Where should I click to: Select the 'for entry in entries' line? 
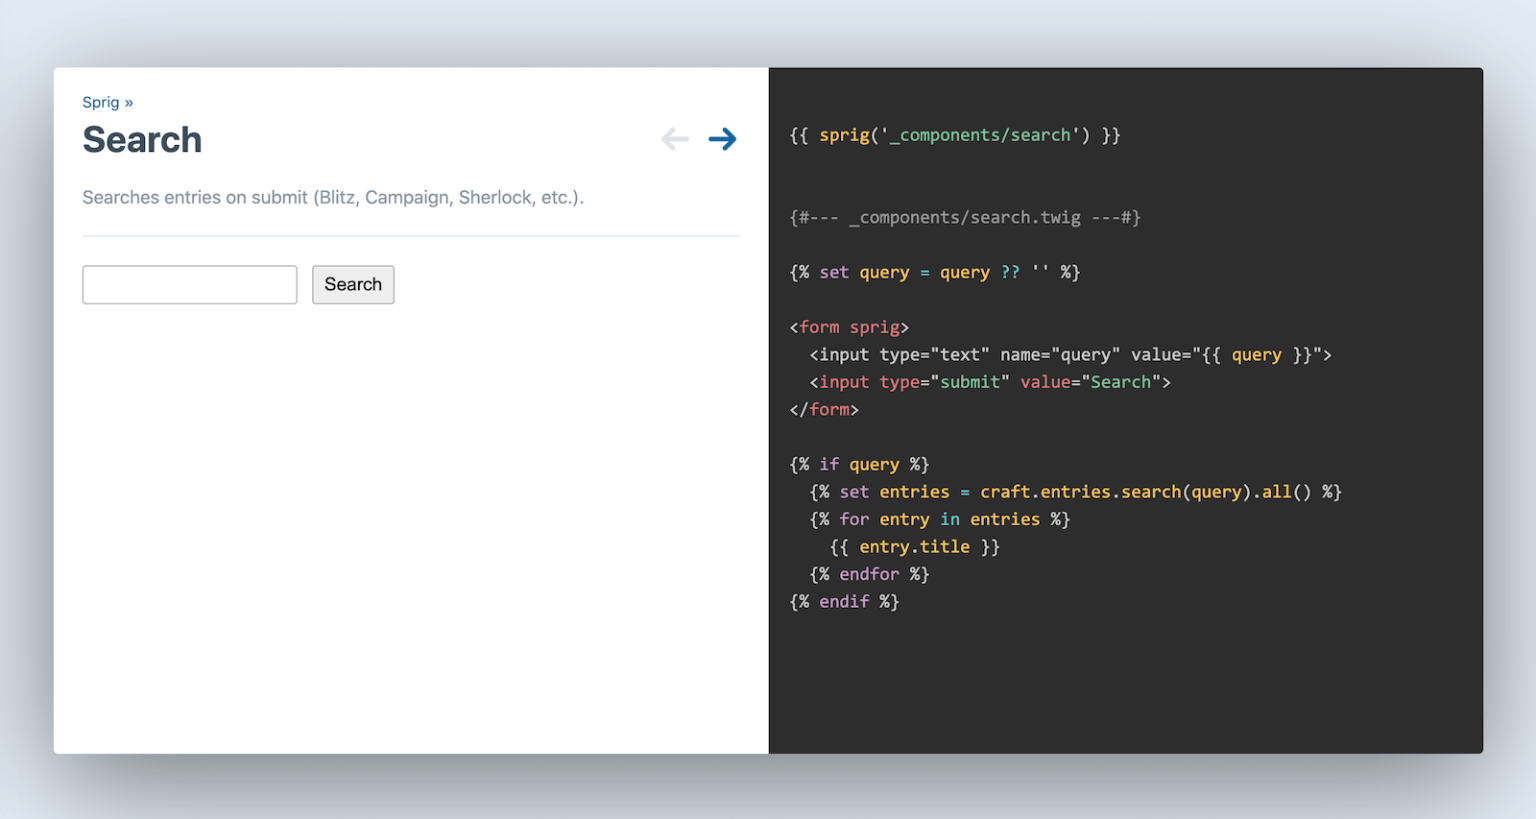tap(940, 519)
